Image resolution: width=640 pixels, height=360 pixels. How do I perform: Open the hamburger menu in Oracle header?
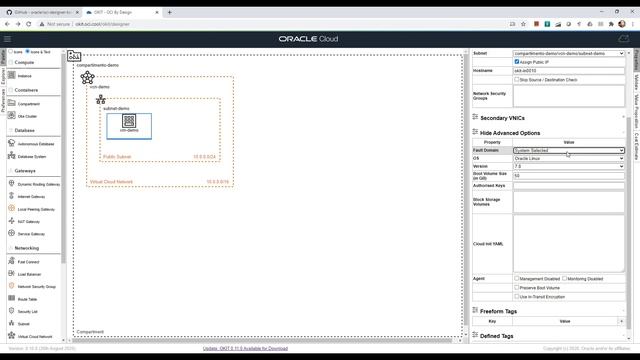coord(7,39)
